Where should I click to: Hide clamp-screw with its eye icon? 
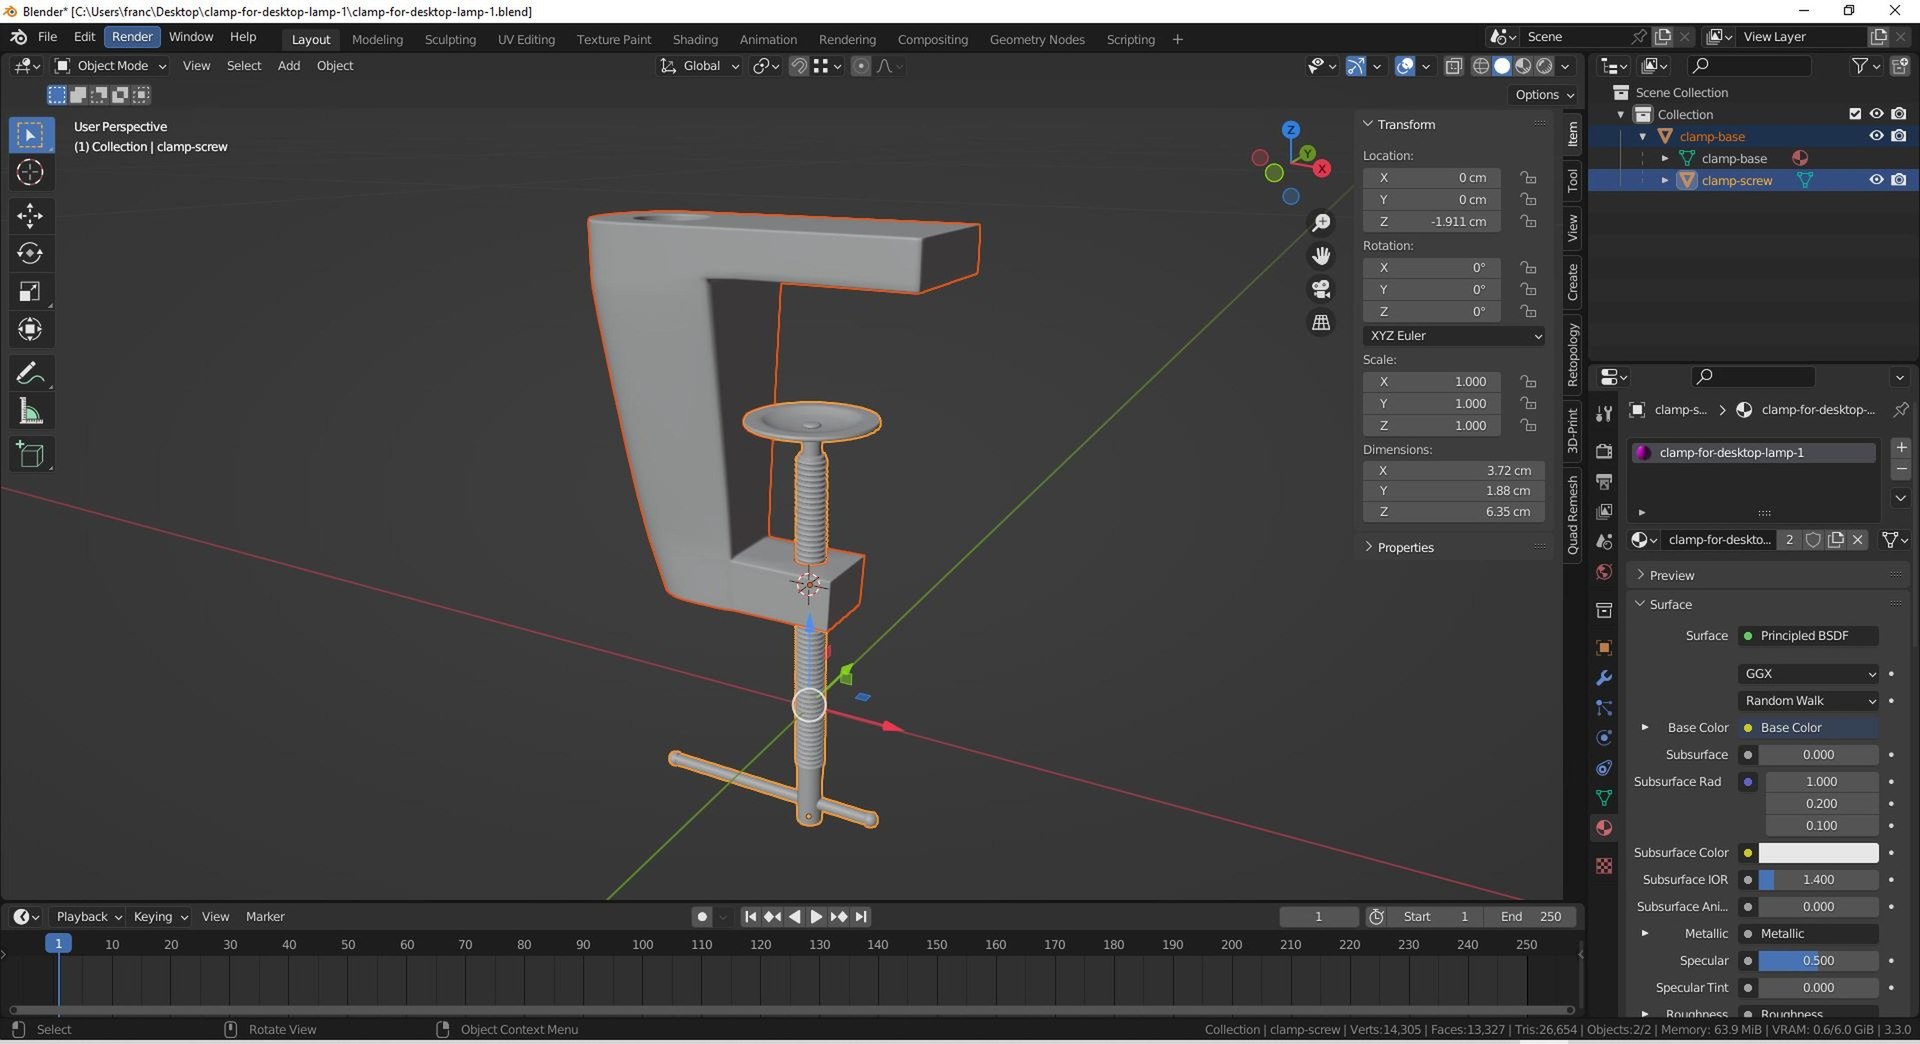pos(1876,180)
